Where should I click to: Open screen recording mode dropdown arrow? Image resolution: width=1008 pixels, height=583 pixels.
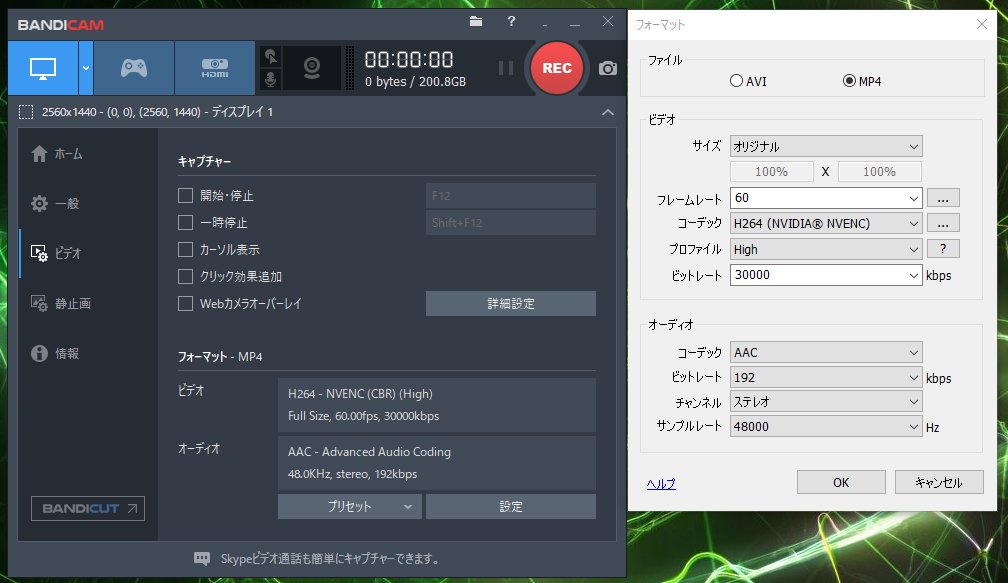click(86, 68)
